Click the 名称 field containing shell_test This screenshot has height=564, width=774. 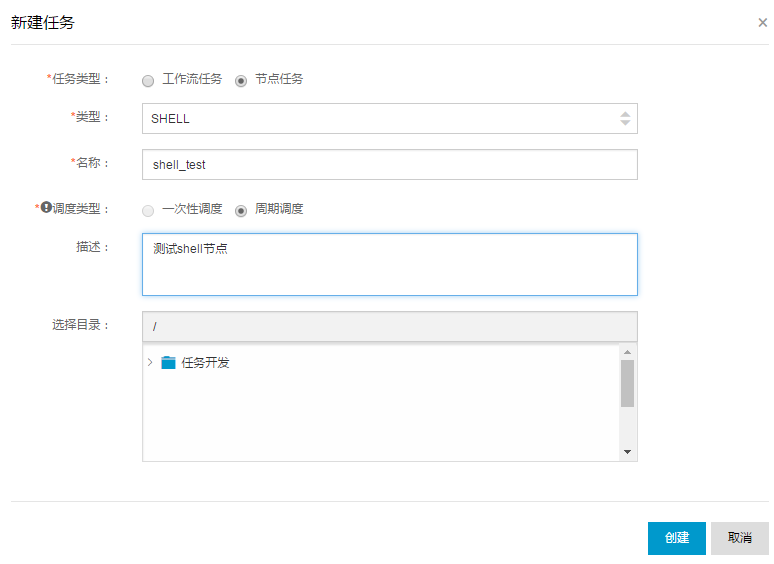389,164
